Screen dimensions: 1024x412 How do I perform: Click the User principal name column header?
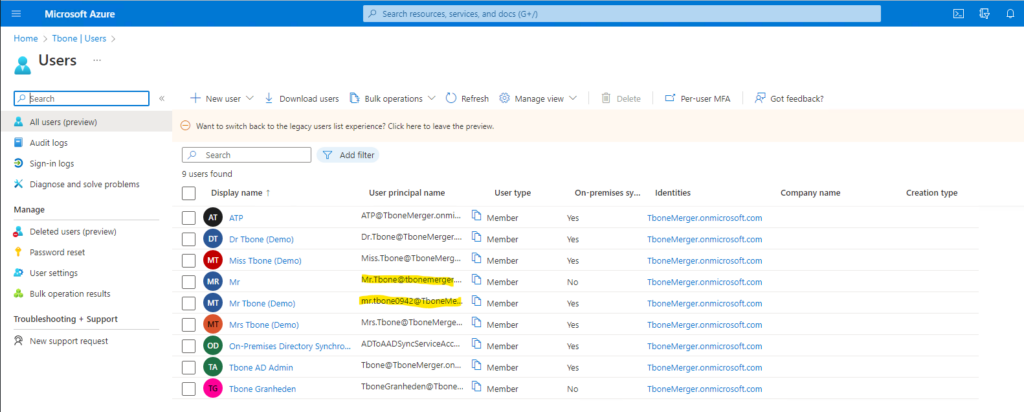(407, 193)
